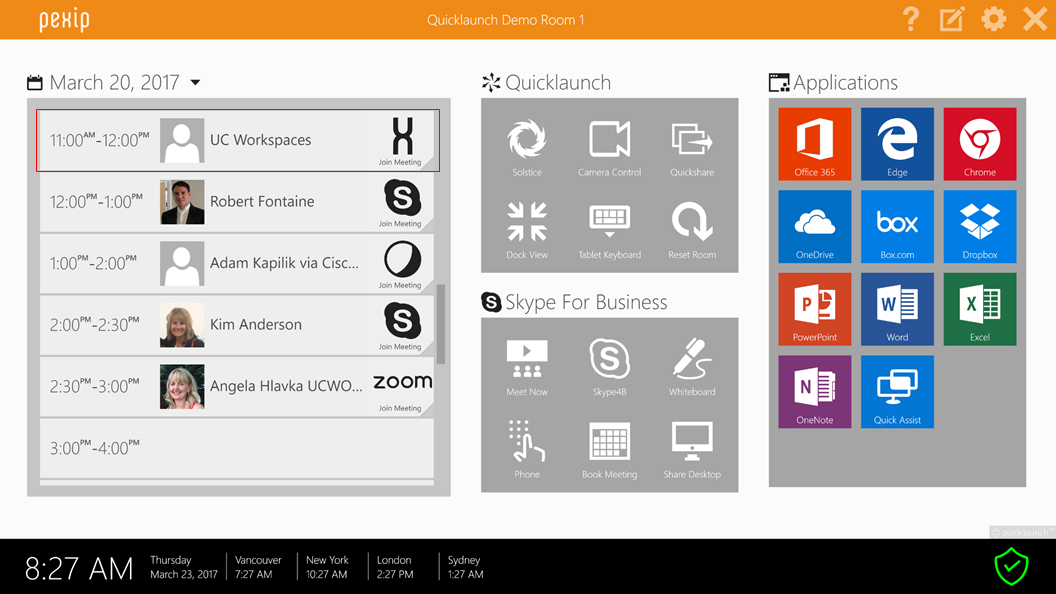Select the empty 3:00PM-4:00PM slot
The image size is (1056, 594).
pos(236,448)
